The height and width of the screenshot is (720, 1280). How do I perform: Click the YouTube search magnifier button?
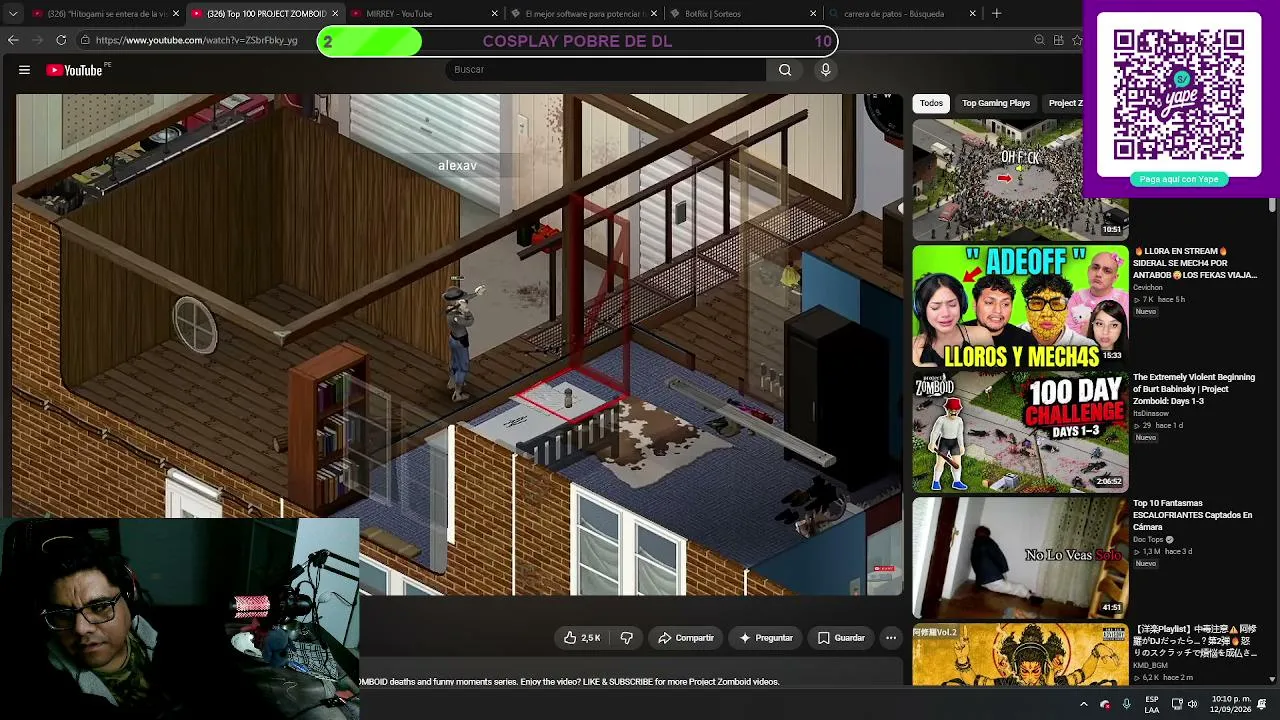tap(785, 70)
